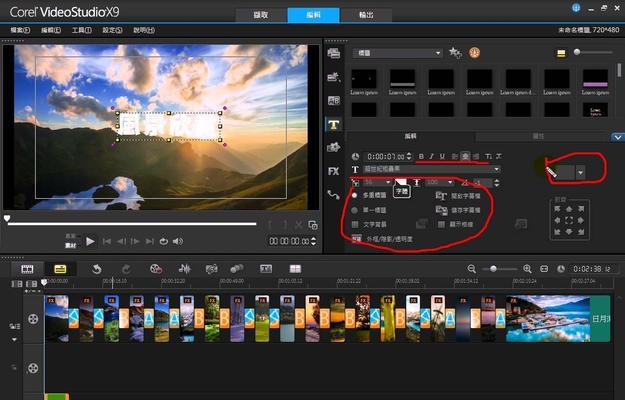
Task: Click the add to favorites star icon
Action: [455, 53]
